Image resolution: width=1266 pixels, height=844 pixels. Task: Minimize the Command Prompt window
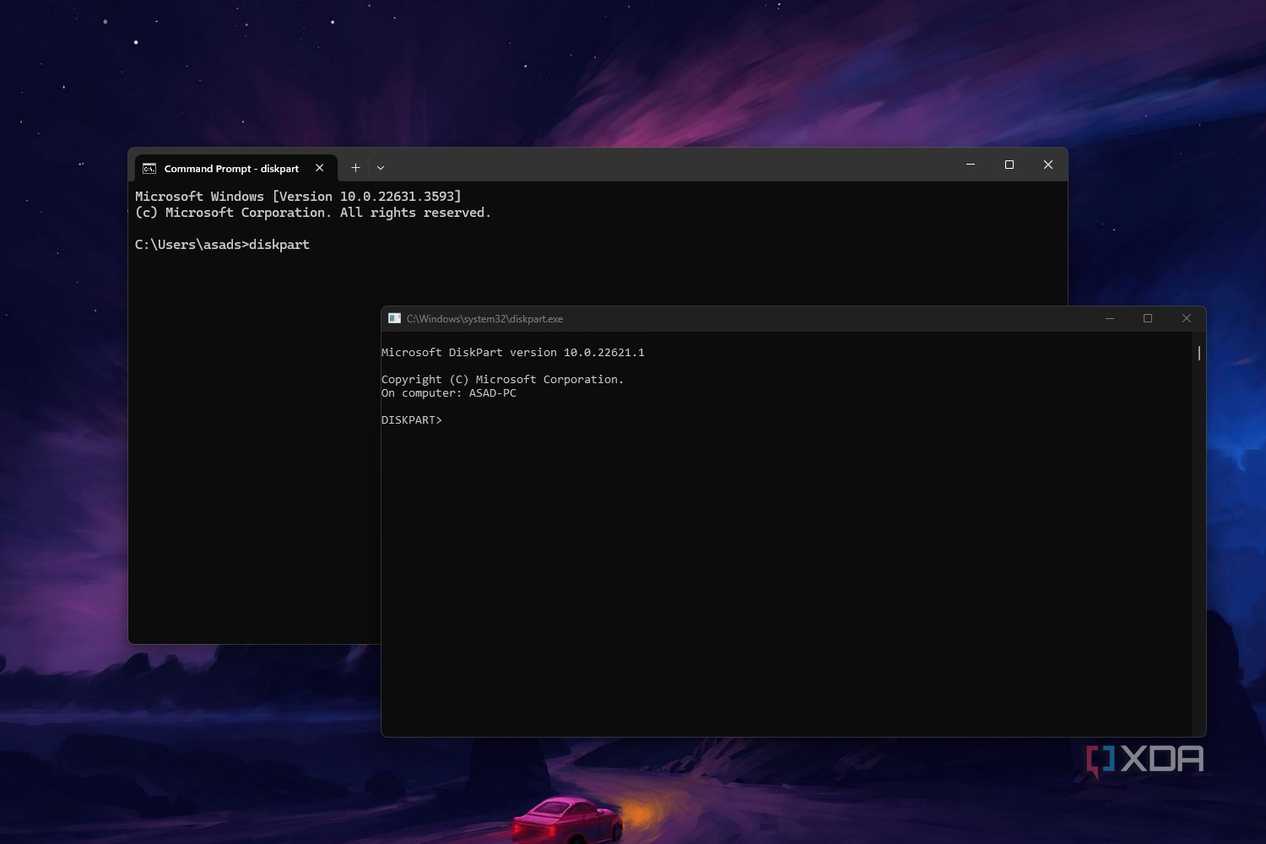(x=970, y=165)
